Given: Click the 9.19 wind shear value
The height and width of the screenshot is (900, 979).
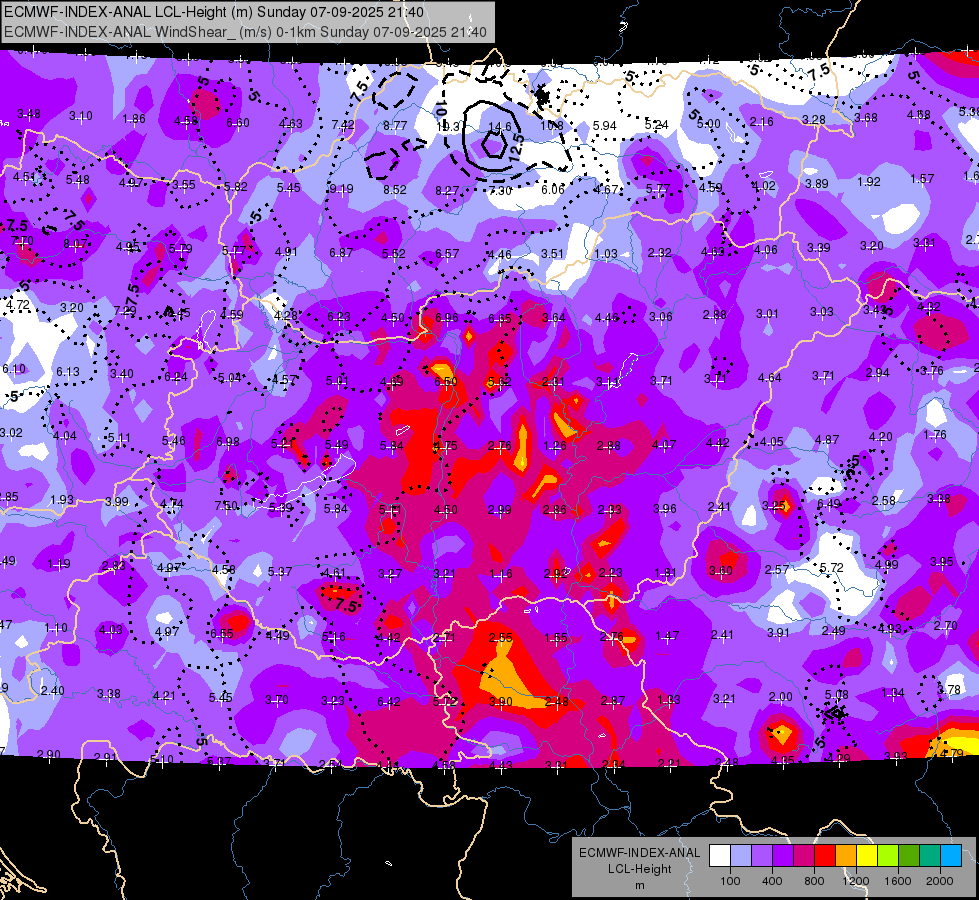Looking at the screenshot, I should tap(341, 189).
